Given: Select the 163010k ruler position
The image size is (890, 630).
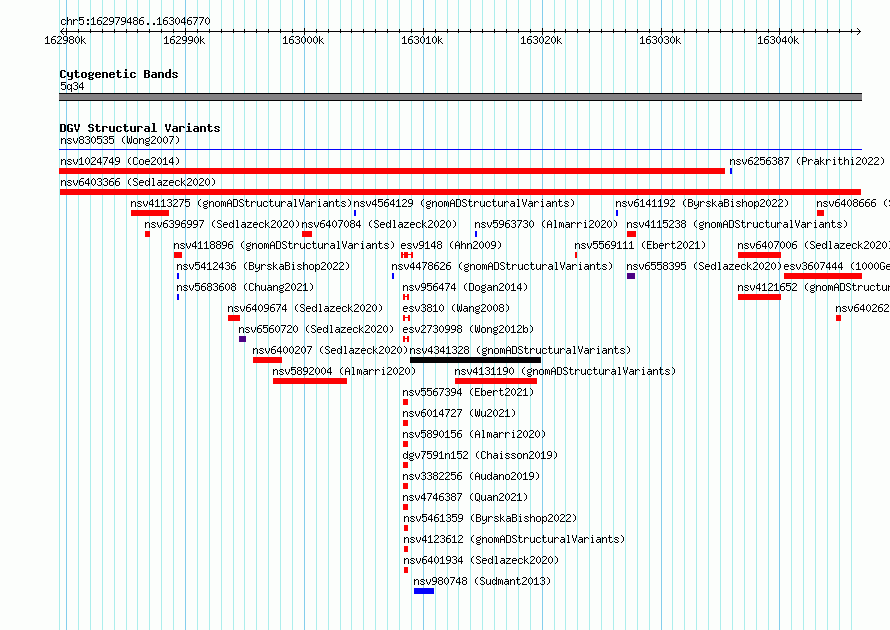Looking at the screenshot, I should click(422, 40).
